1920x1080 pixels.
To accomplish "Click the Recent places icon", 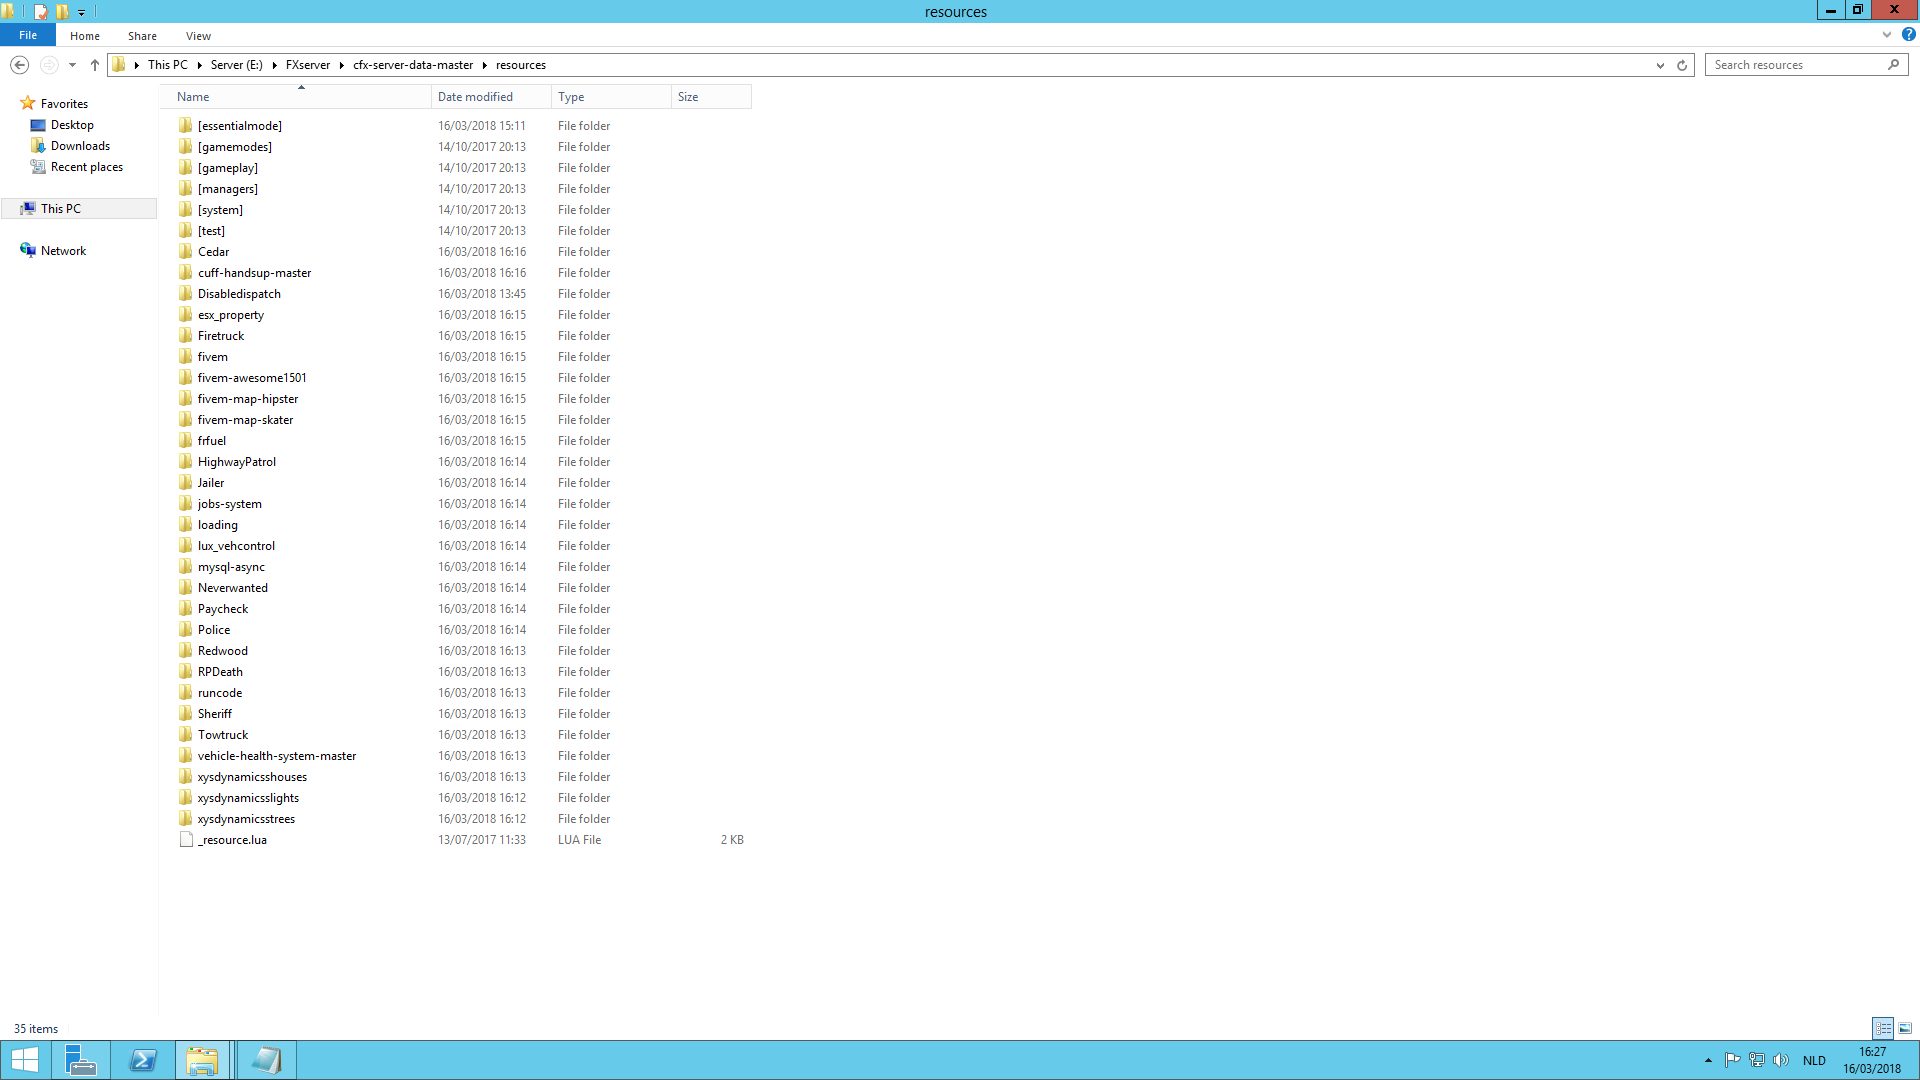I will (38, 167).
